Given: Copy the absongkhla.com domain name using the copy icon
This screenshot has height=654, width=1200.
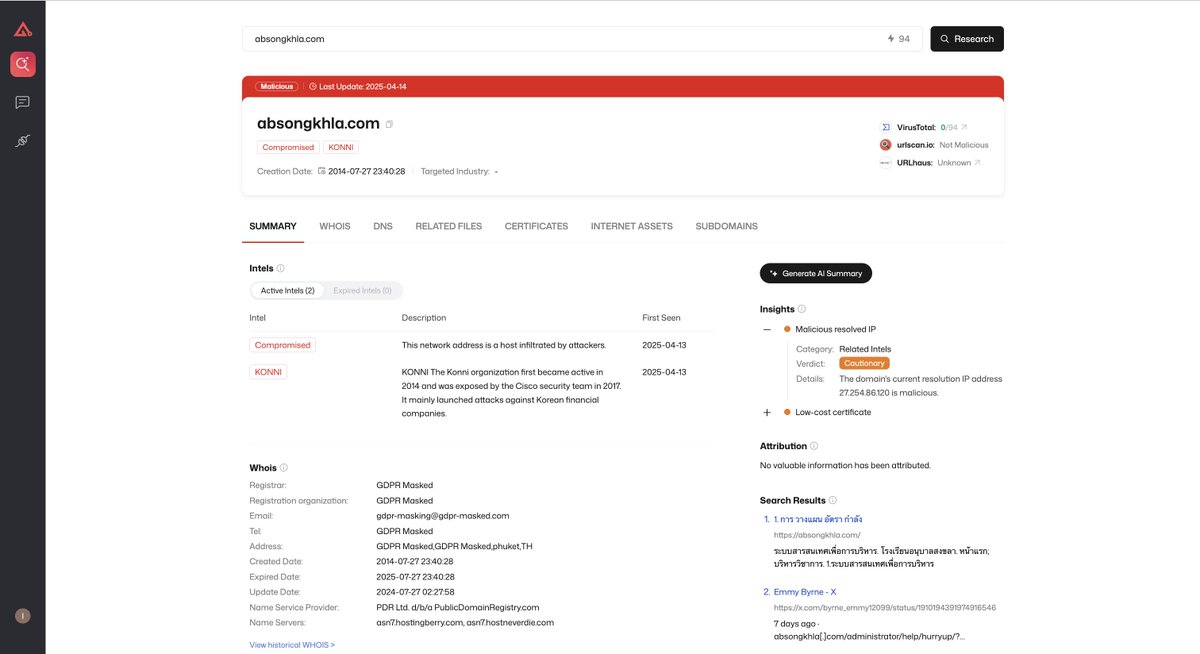Looking at the screenshot, I should pos(389,124).
